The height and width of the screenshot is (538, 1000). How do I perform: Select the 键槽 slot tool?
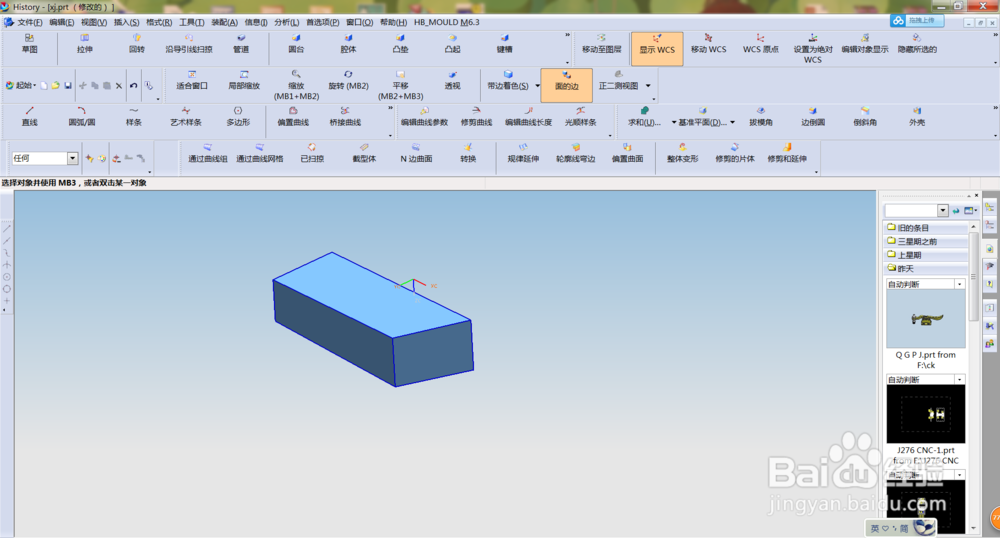pyautogui.click(x=504, y=44)
